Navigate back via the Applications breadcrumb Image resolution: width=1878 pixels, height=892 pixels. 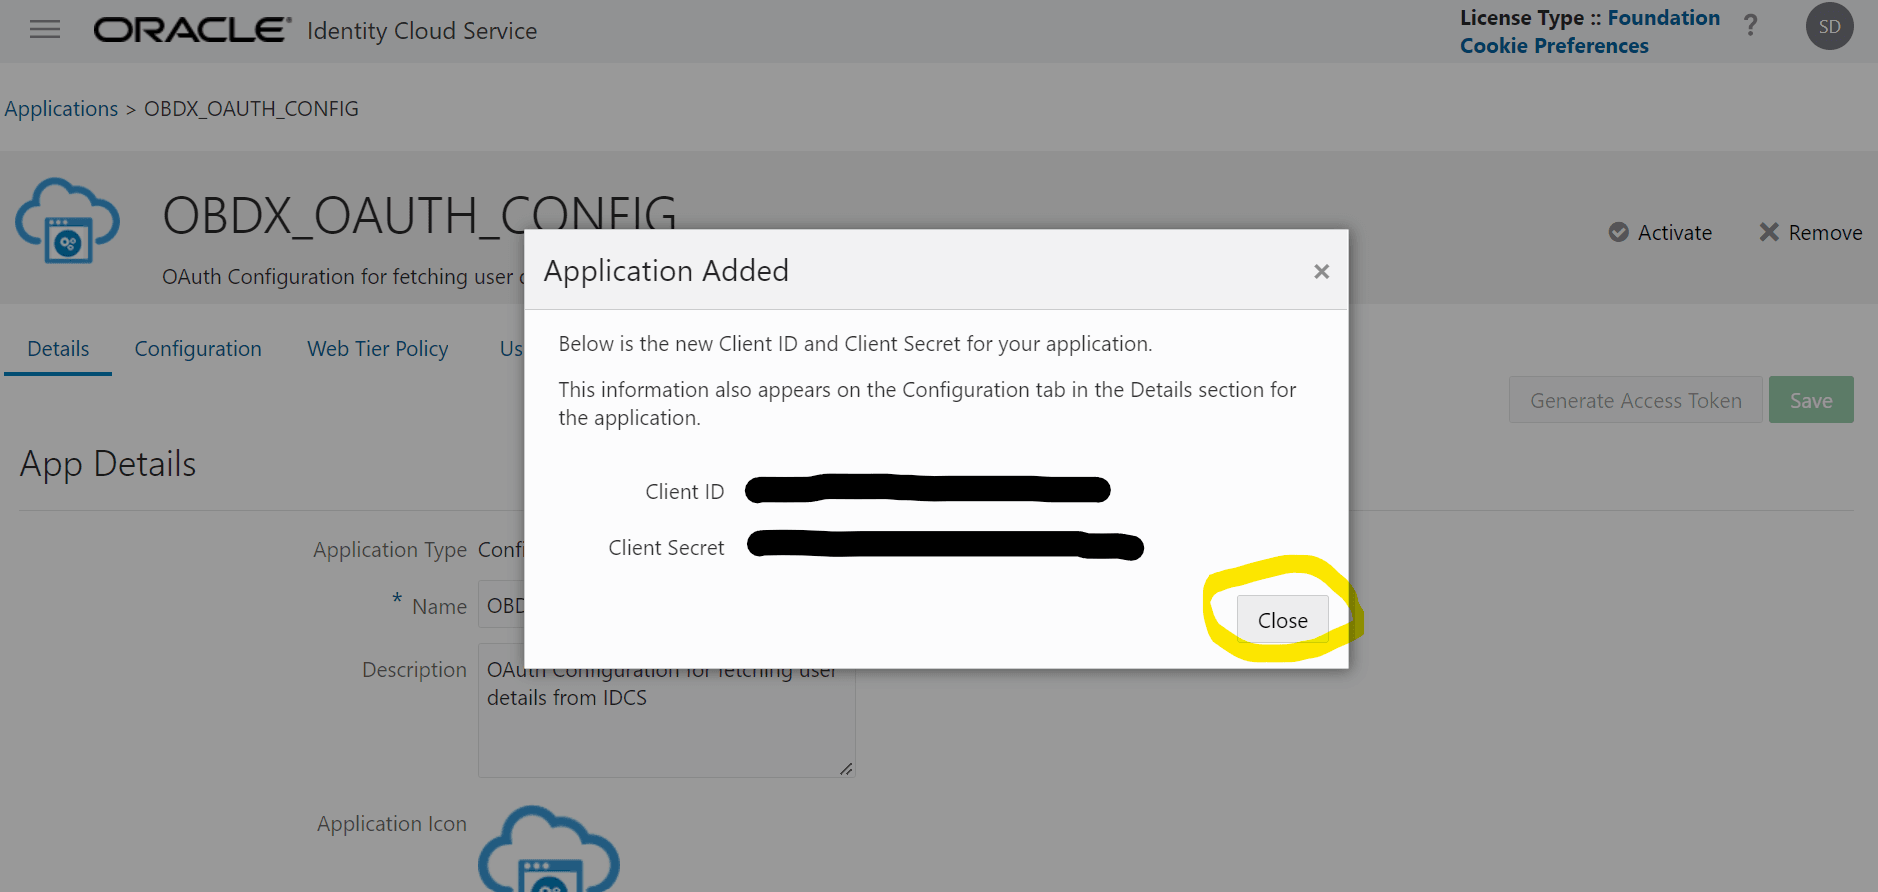click(x=61, y=108)
